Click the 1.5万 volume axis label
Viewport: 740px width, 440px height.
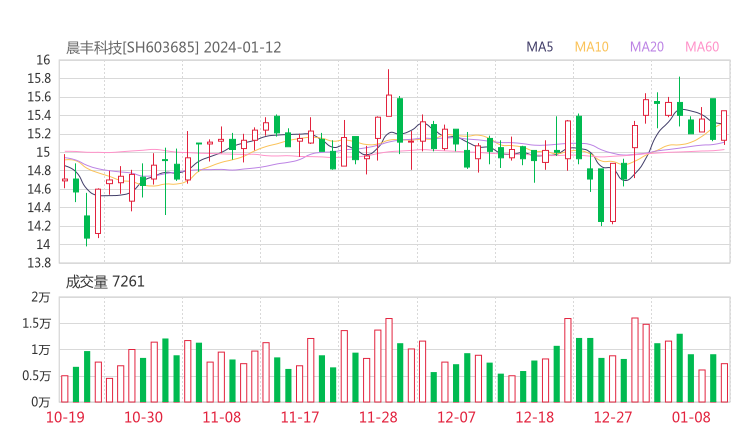click(36, 323)
